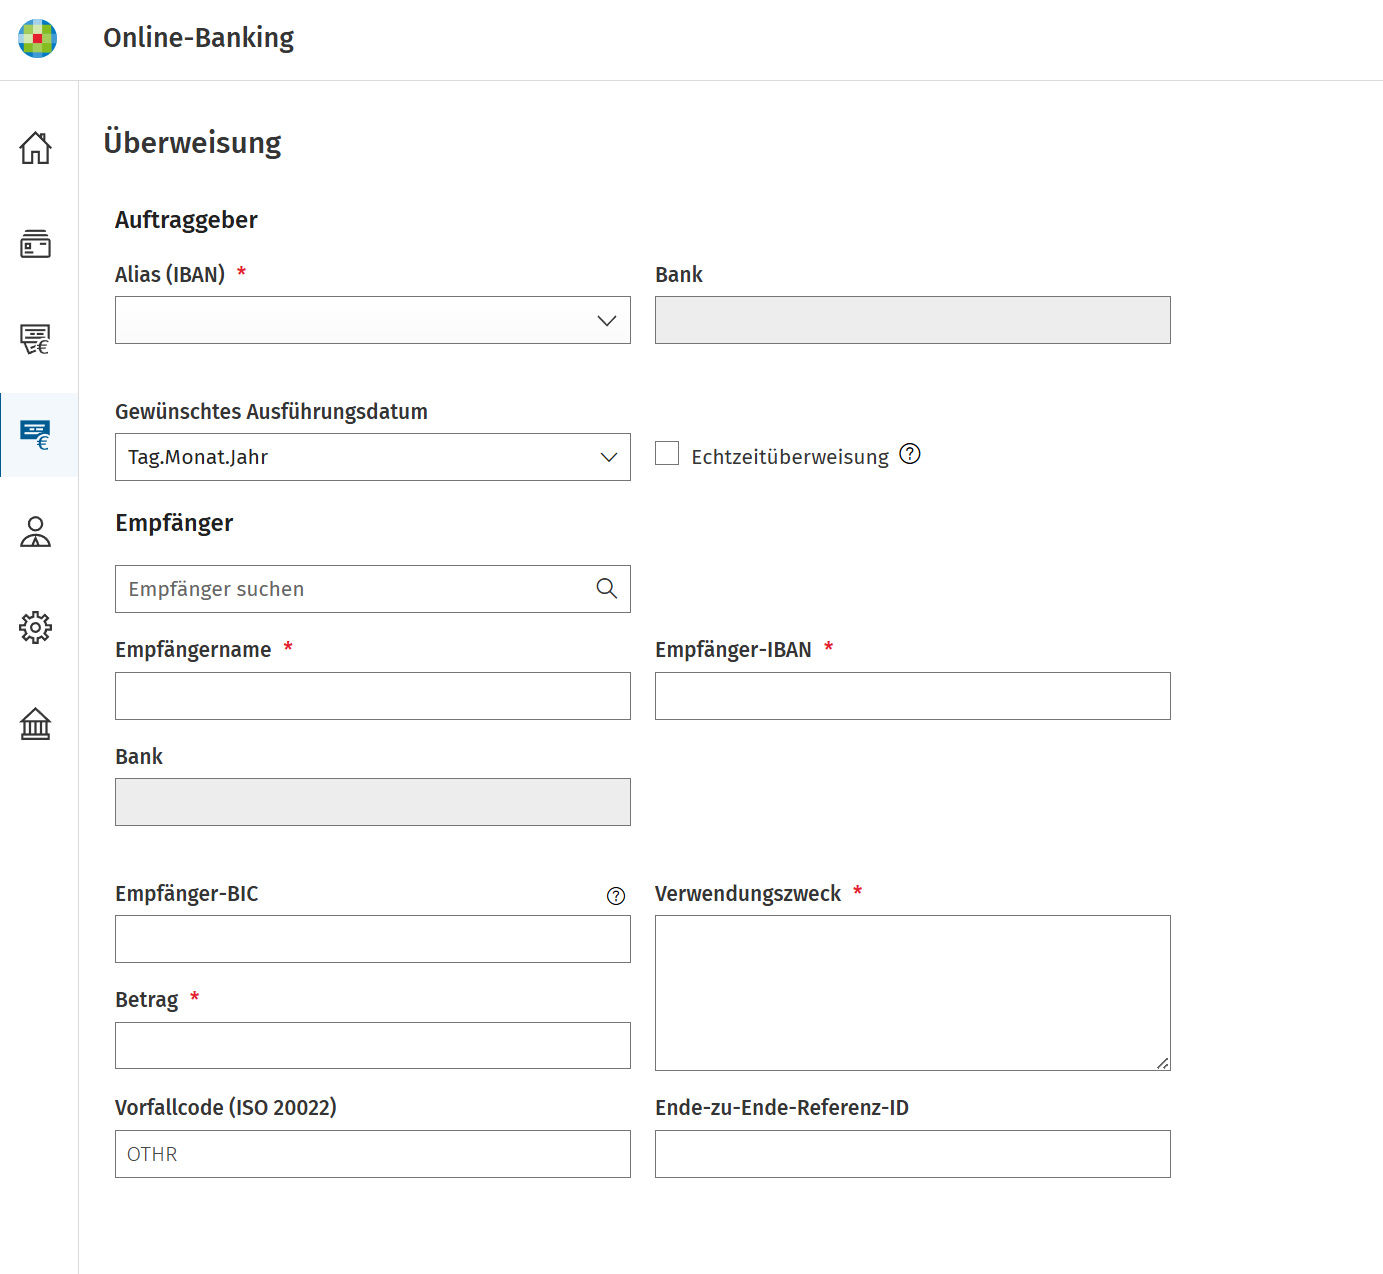Click the Verwendungszweck text area
The width and height of the screenshot is (1383, 1274).
913,993
